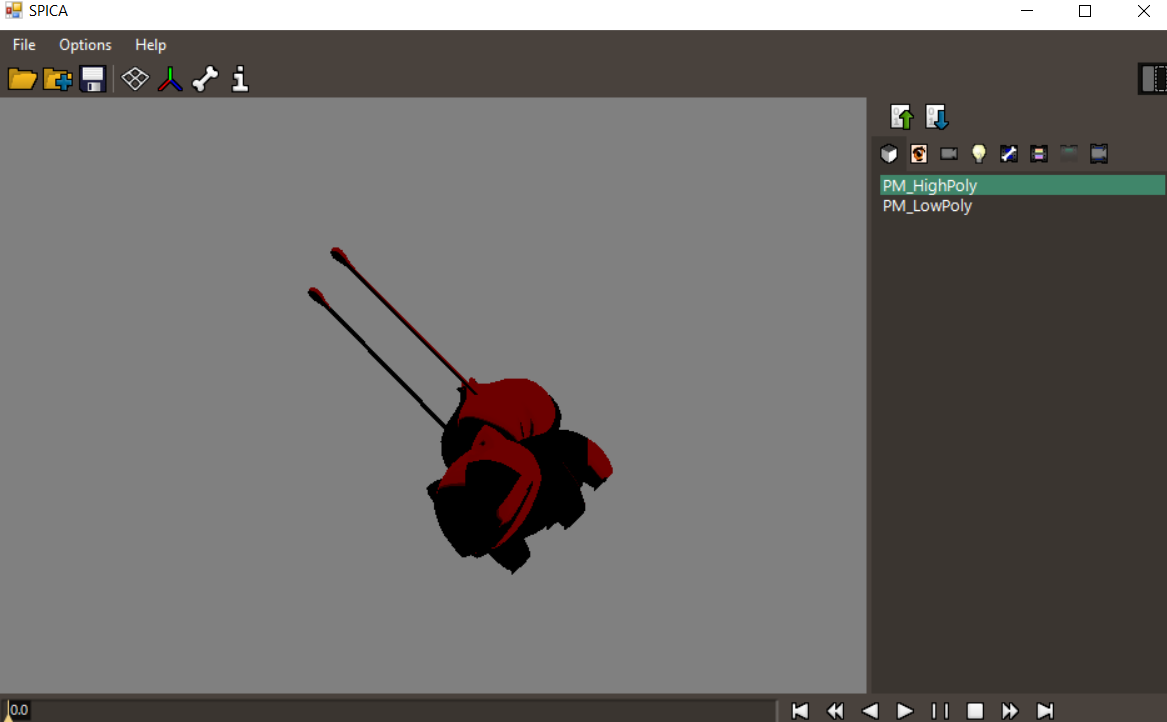
Task: Select PM_LowPoly in the model list
Action: coord(1022,205)
